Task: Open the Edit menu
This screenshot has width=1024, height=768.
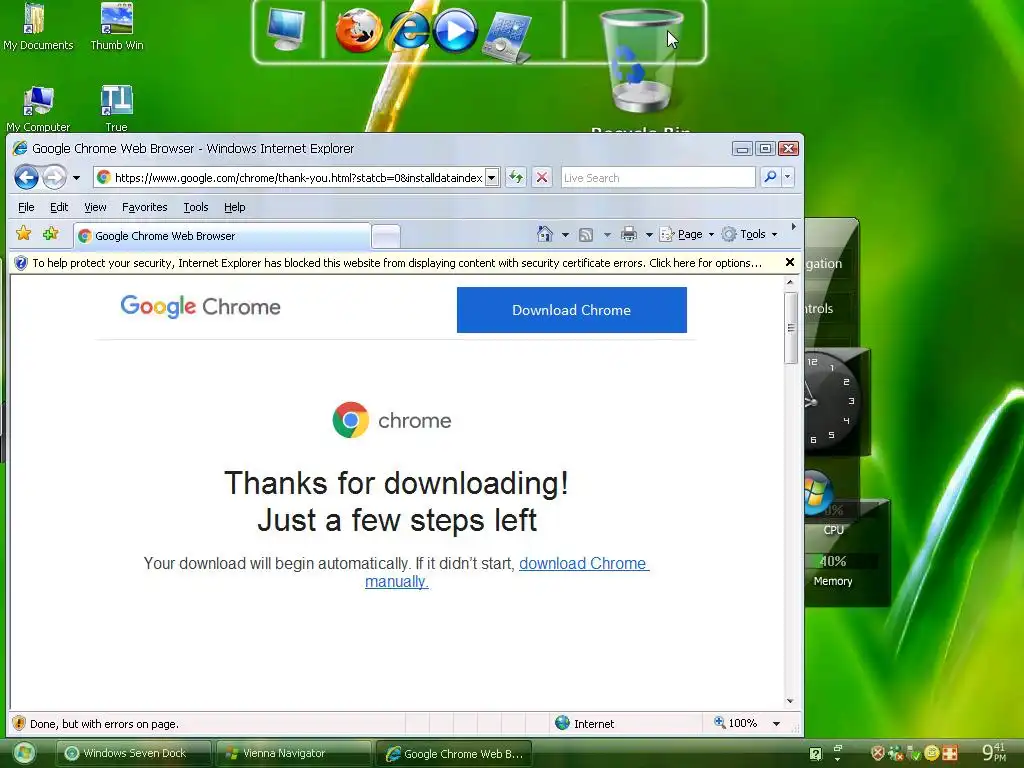Action: click(x=59, y=207)
